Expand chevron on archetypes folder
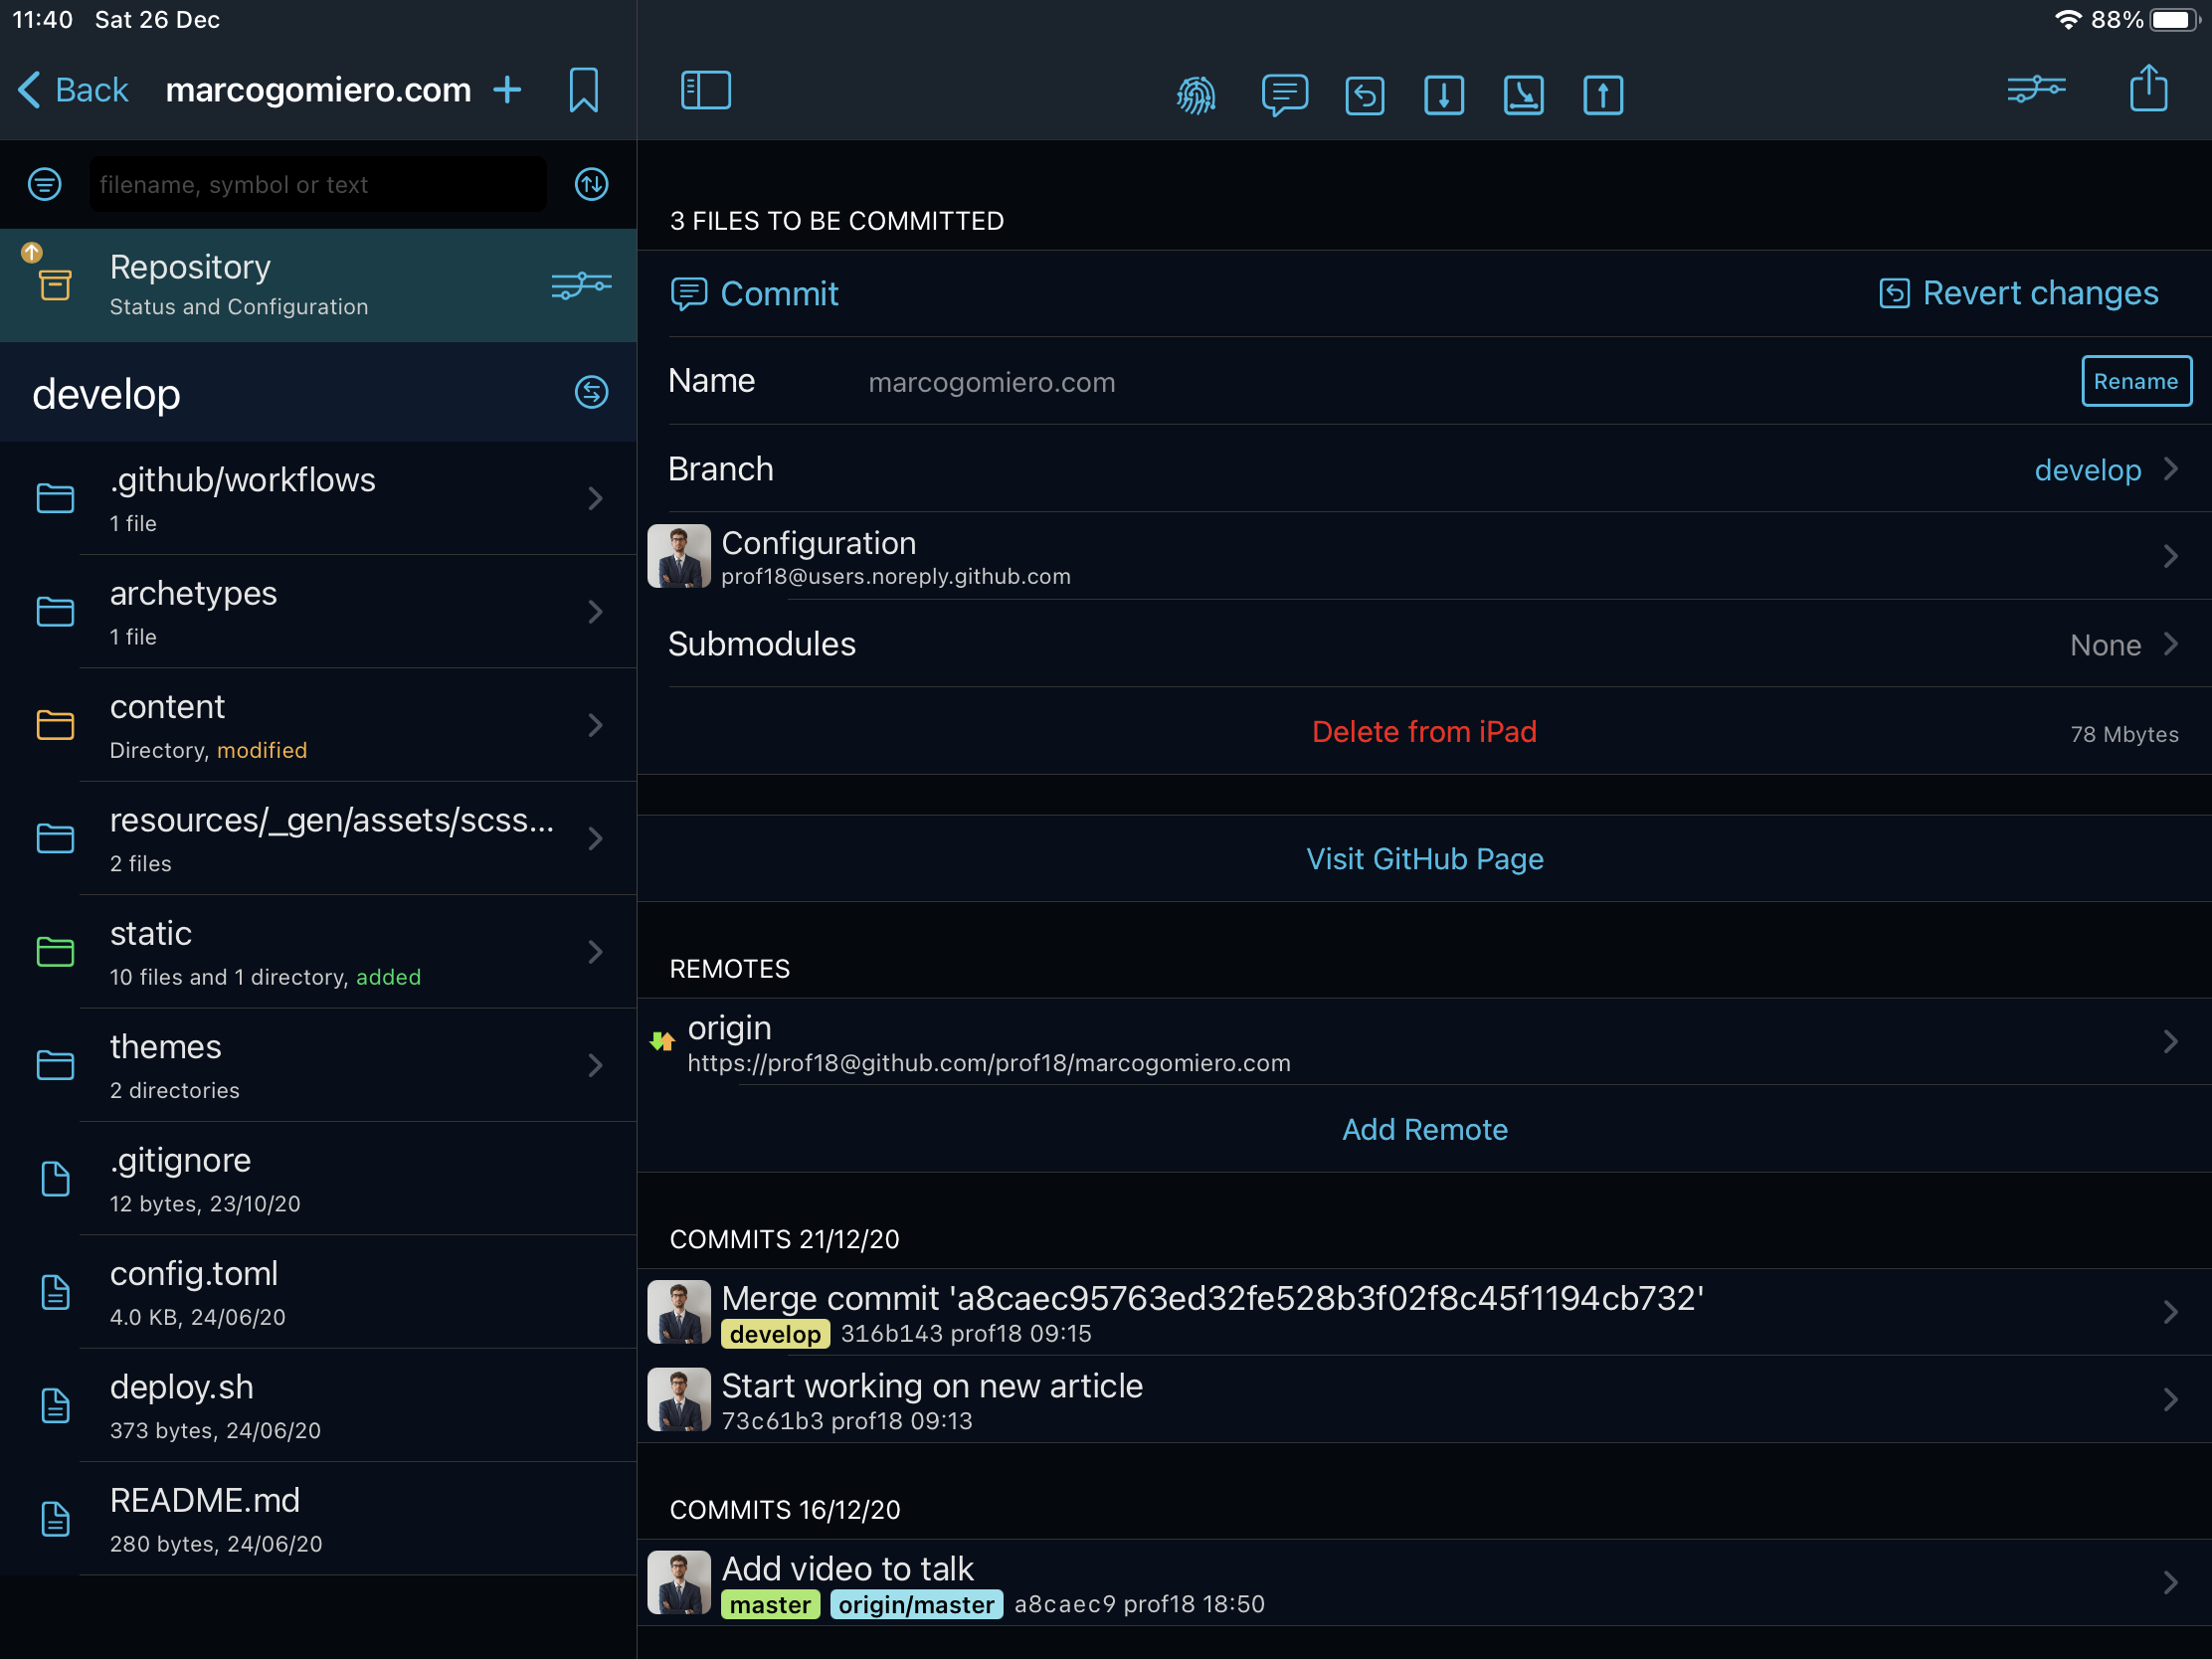Image resolution: width=2212 pixels, height=1659 pixels. (595, 611)
